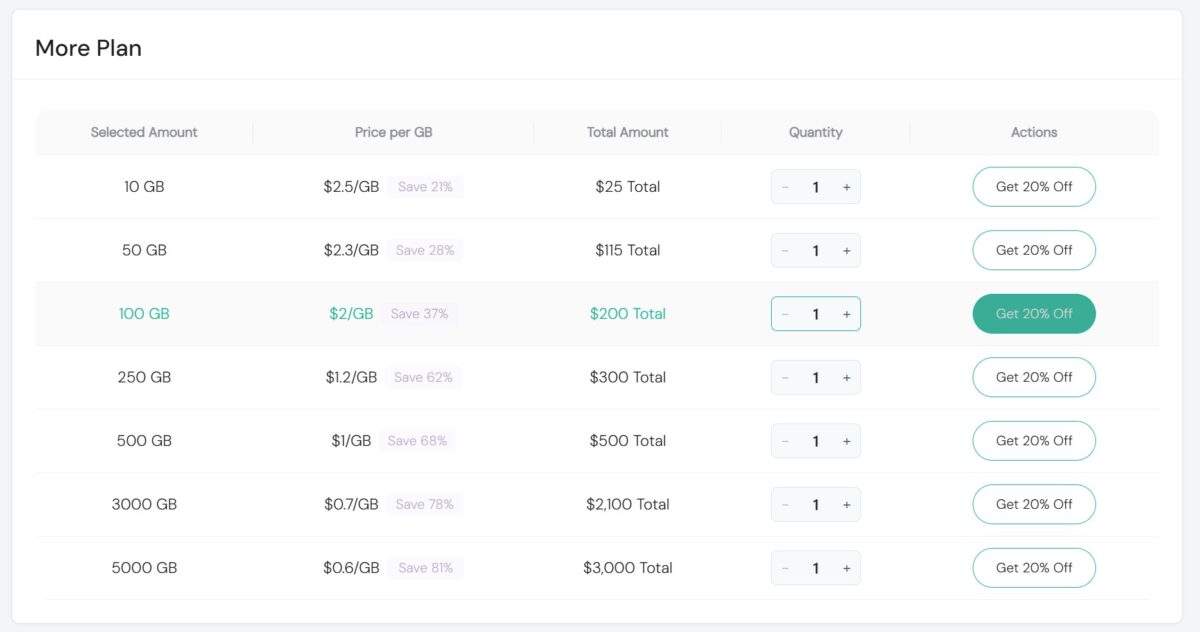1200x632 pixels.
Task: Click the Total Amount column header
Action: click(628, 132)
